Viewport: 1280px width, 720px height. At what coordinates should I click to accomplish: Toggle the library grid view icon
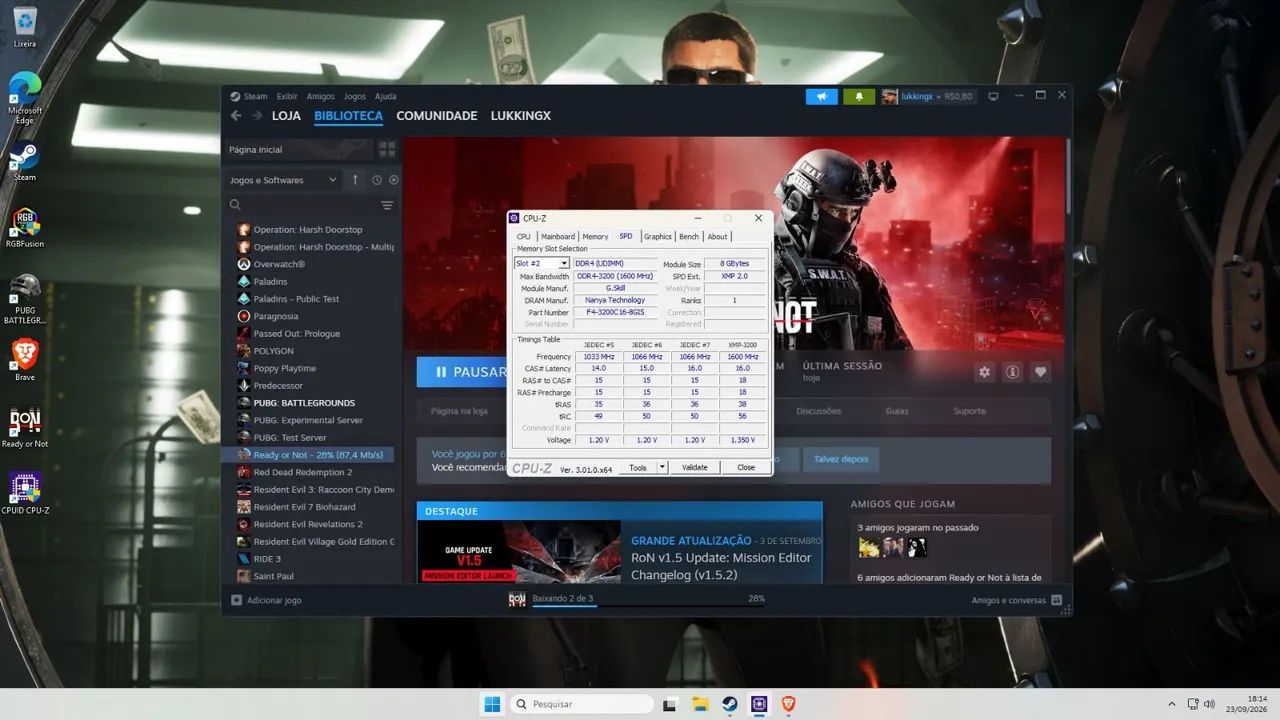[387, 149]
